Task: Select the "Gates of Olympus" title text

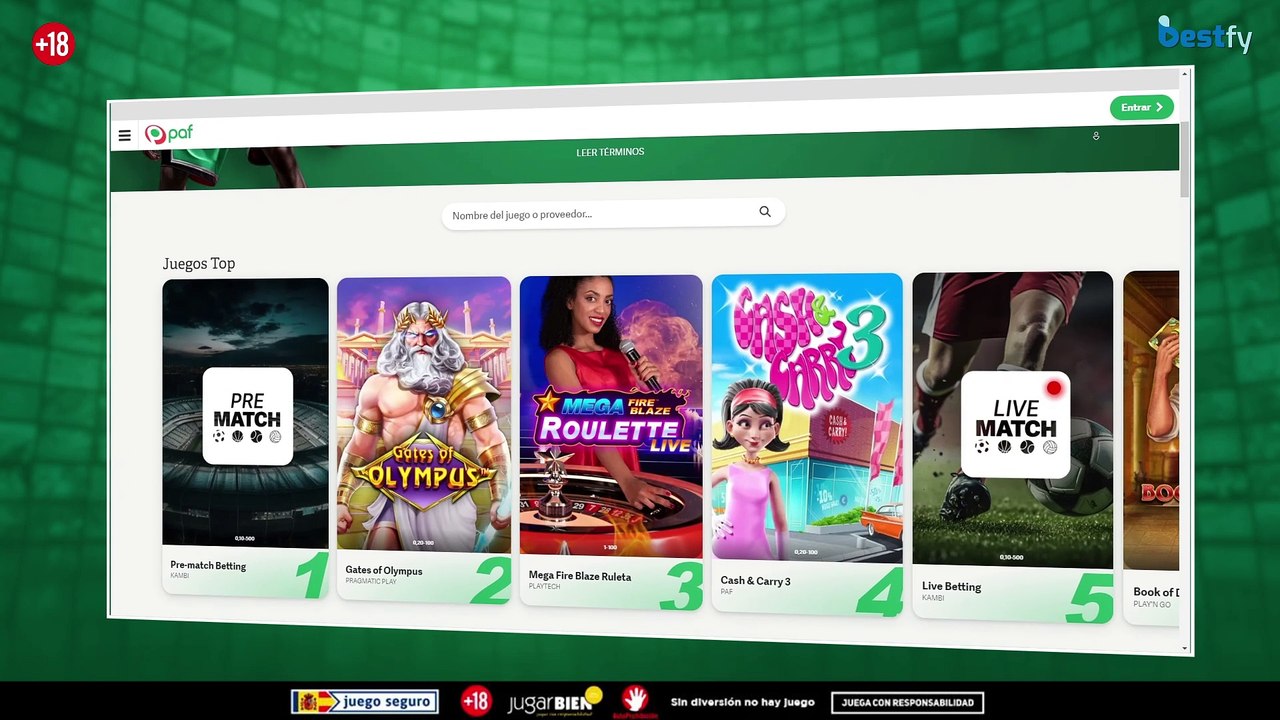Action: coord(384,570)
